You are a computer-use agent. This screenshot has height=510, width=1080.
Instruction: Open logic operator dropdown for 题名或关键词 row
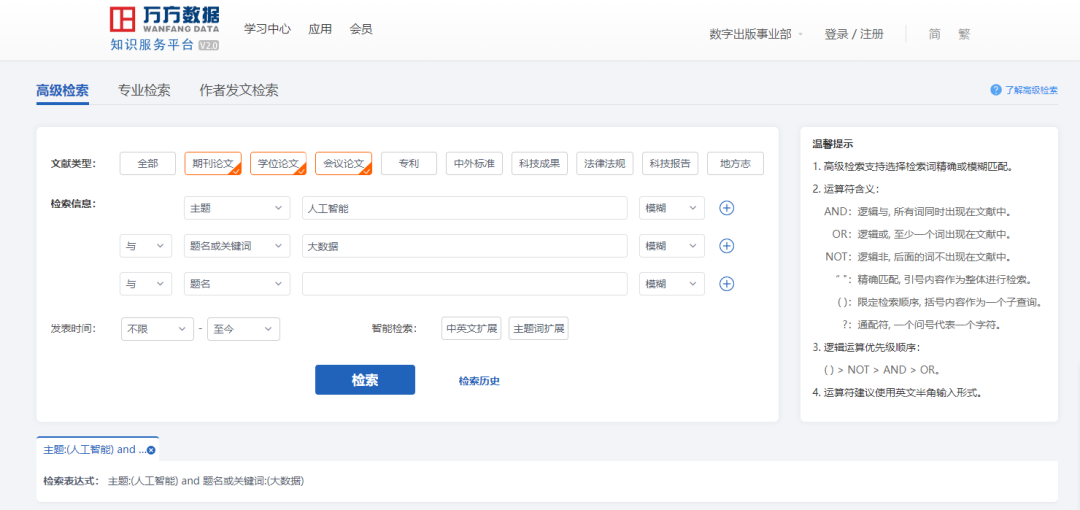(146, 246)
